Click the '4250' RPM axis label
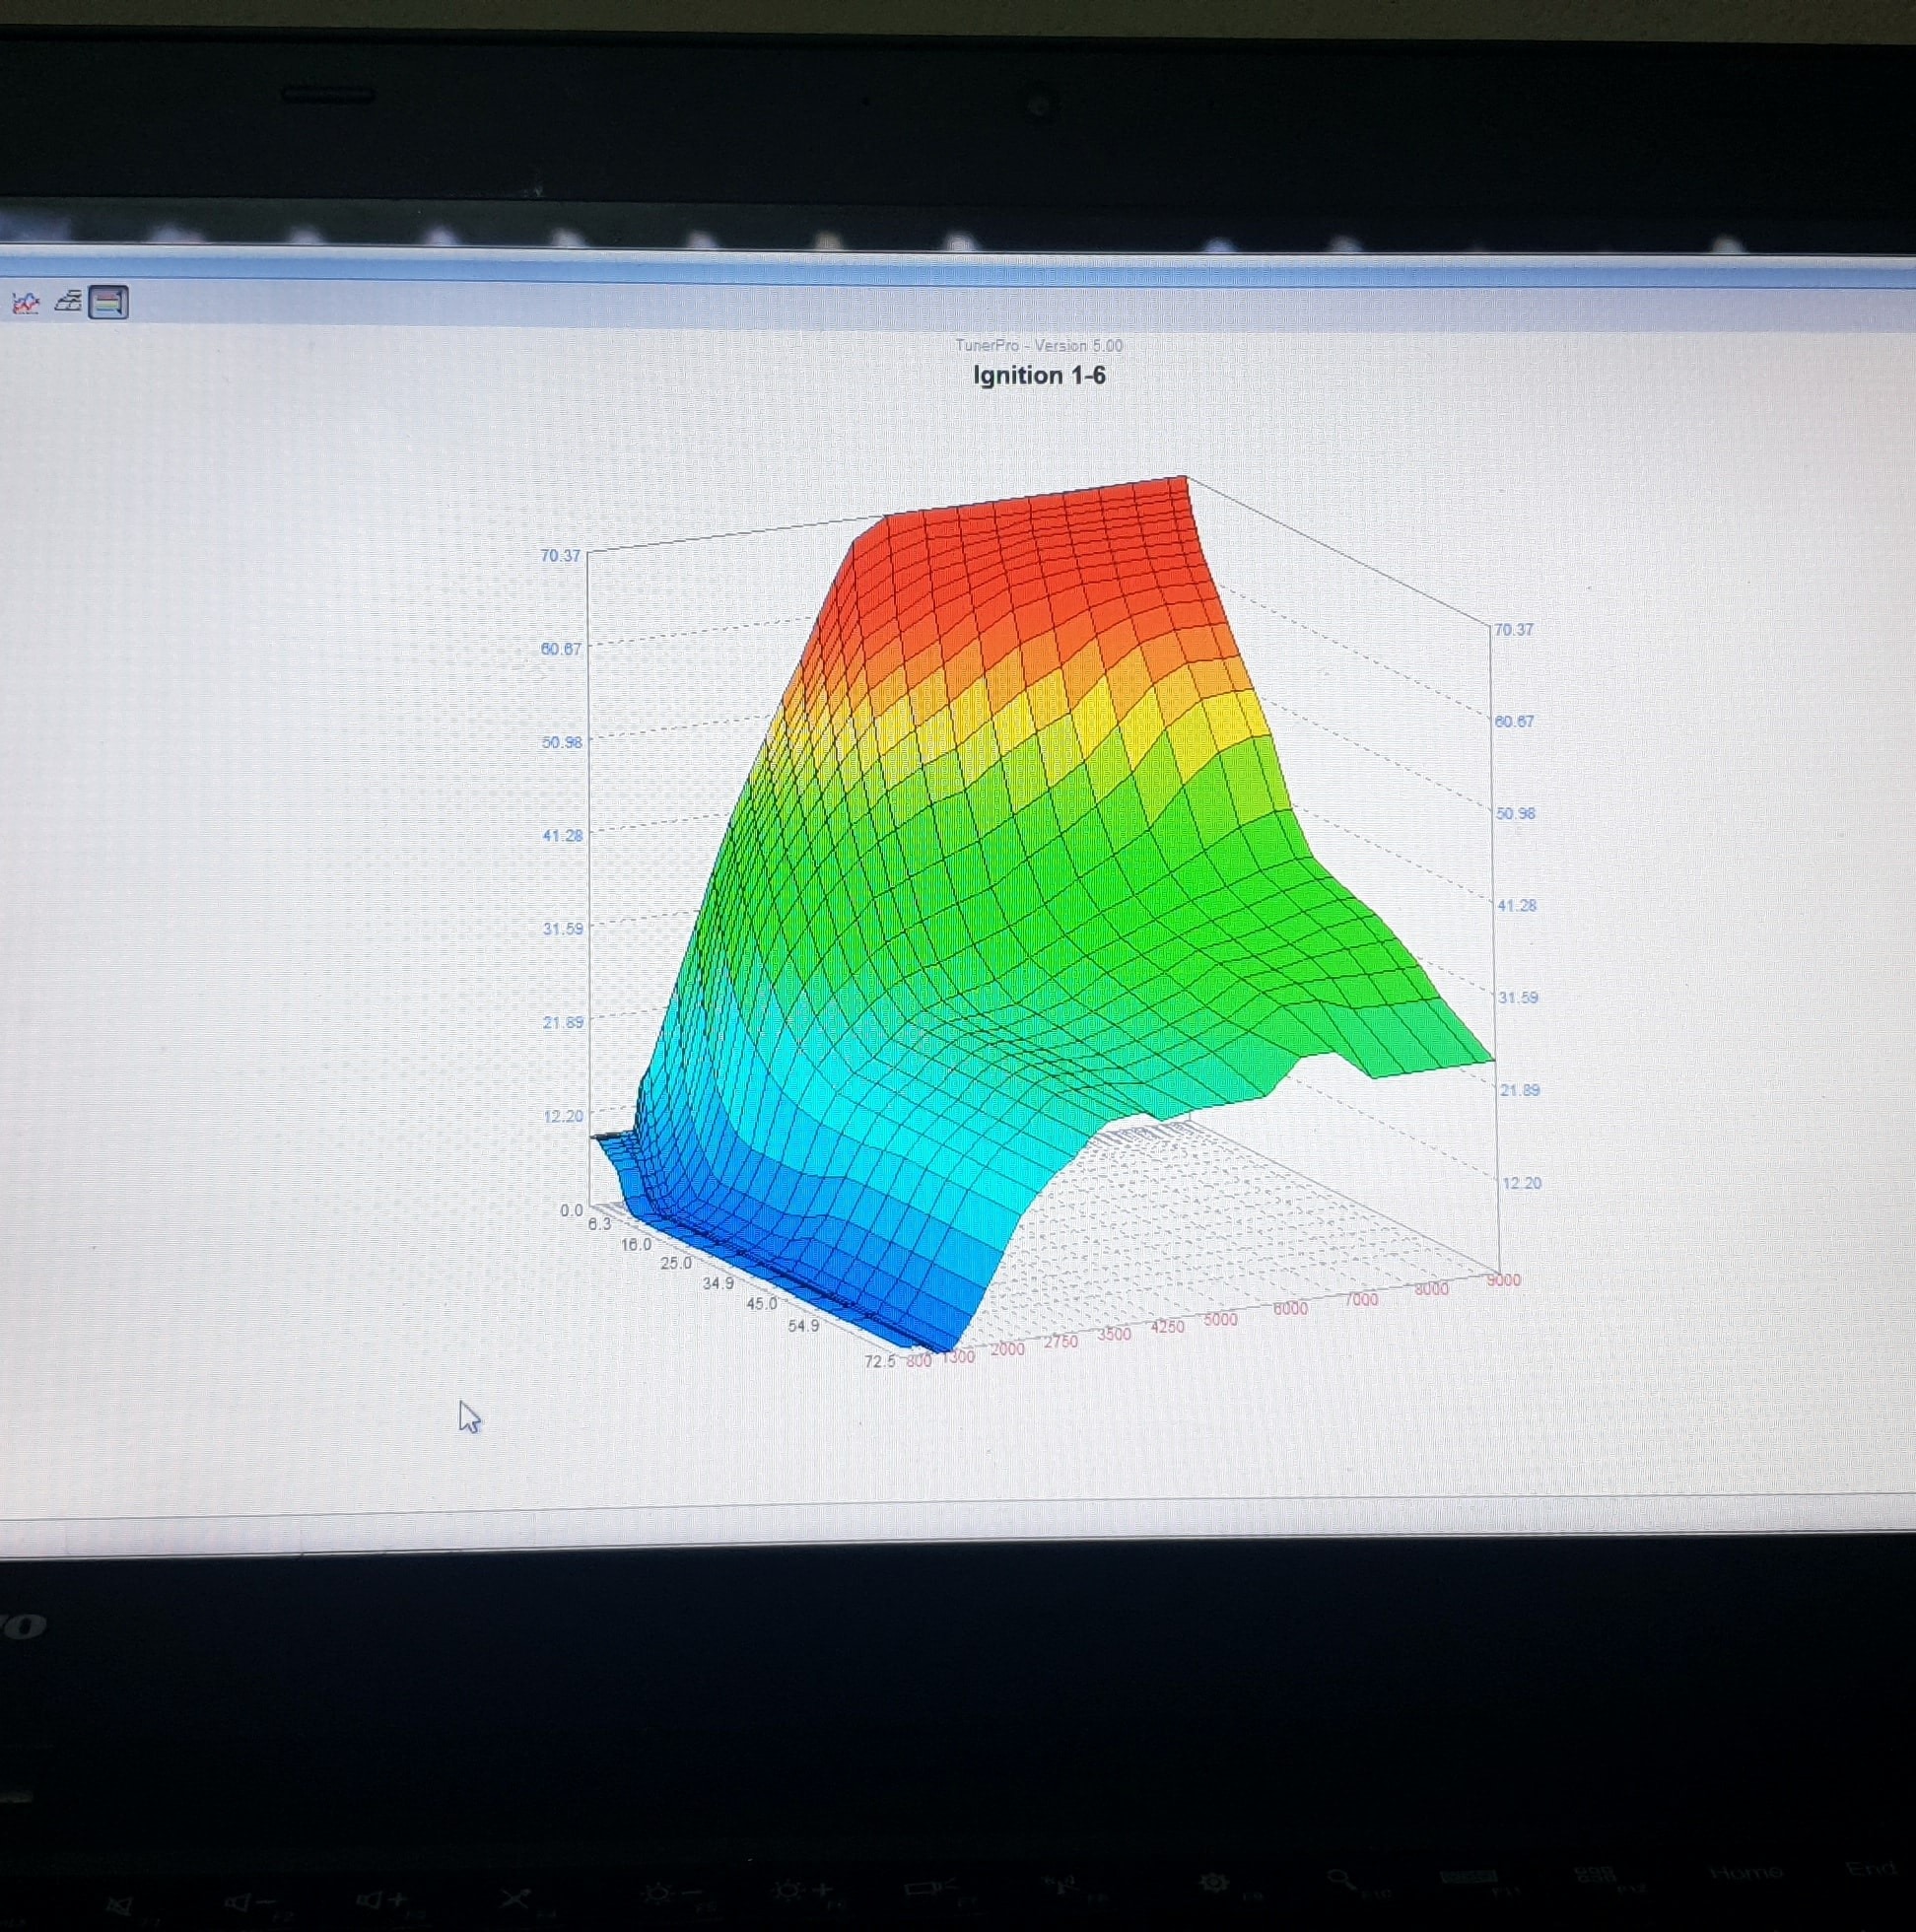The height and width of the screenshot is (1932, 1916). (x=1167, y=1327)
